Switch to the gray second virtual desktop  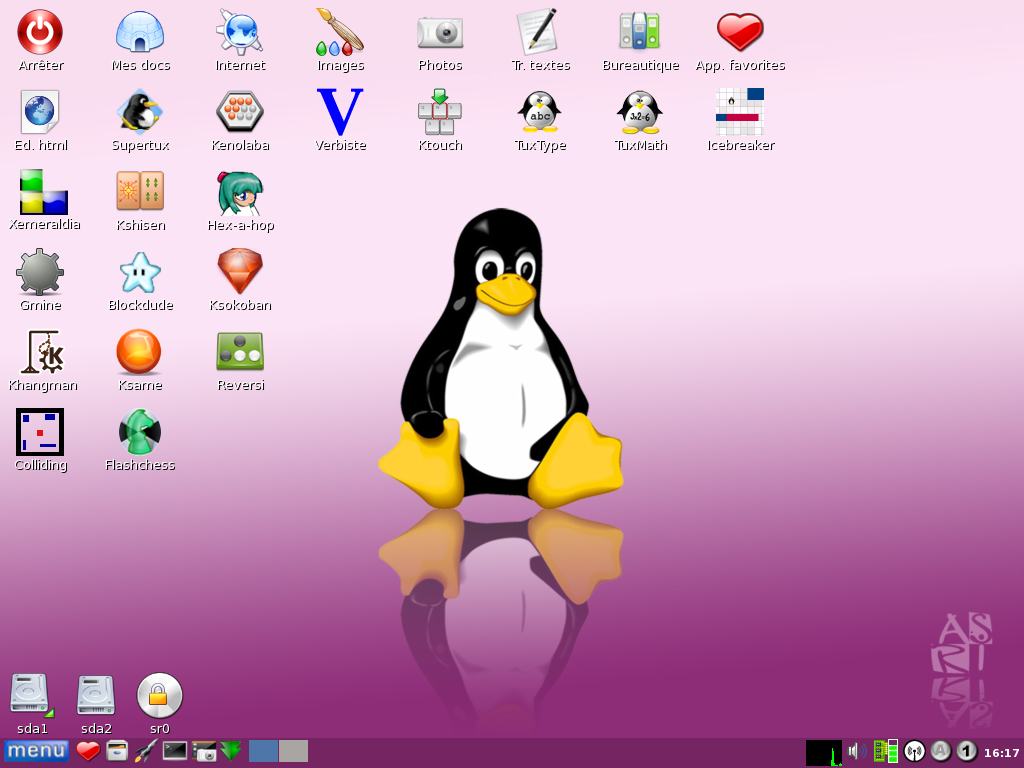click(293, 751)
